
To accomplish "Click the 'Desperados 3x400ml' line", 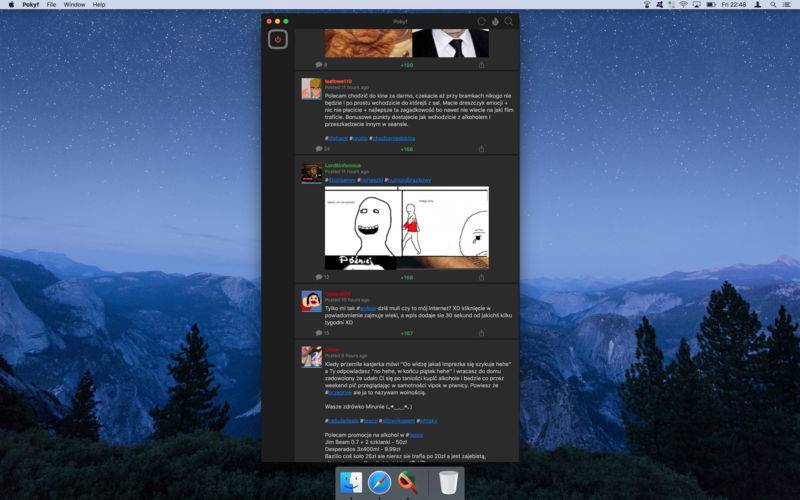I will click(363, 449).
